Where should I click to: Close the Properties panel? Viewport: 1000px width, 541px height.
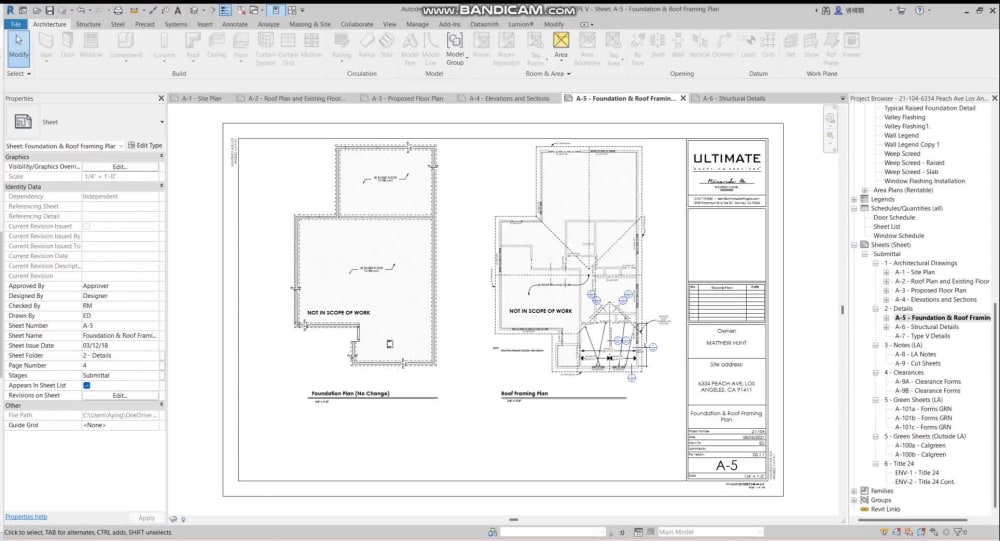pyautogui.click(x=161, y=98)
